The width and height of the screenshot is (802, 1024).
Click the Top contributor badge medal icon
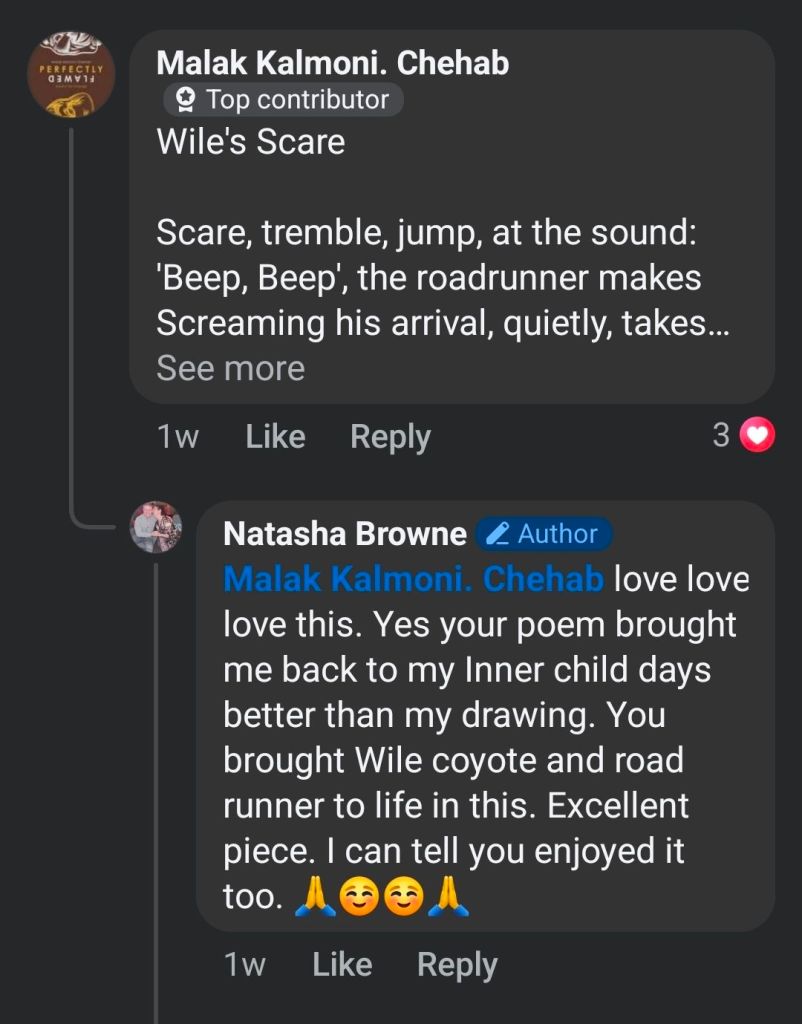(185, 100)
